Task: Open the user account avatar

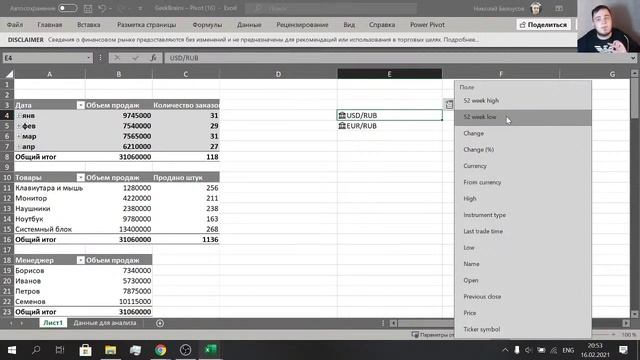Action: click(536, 8)
